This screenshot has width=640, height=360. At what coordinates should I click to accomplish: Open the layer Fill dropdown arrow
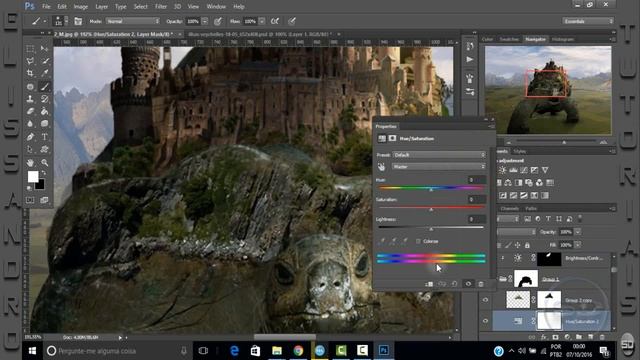pos(578,245)
